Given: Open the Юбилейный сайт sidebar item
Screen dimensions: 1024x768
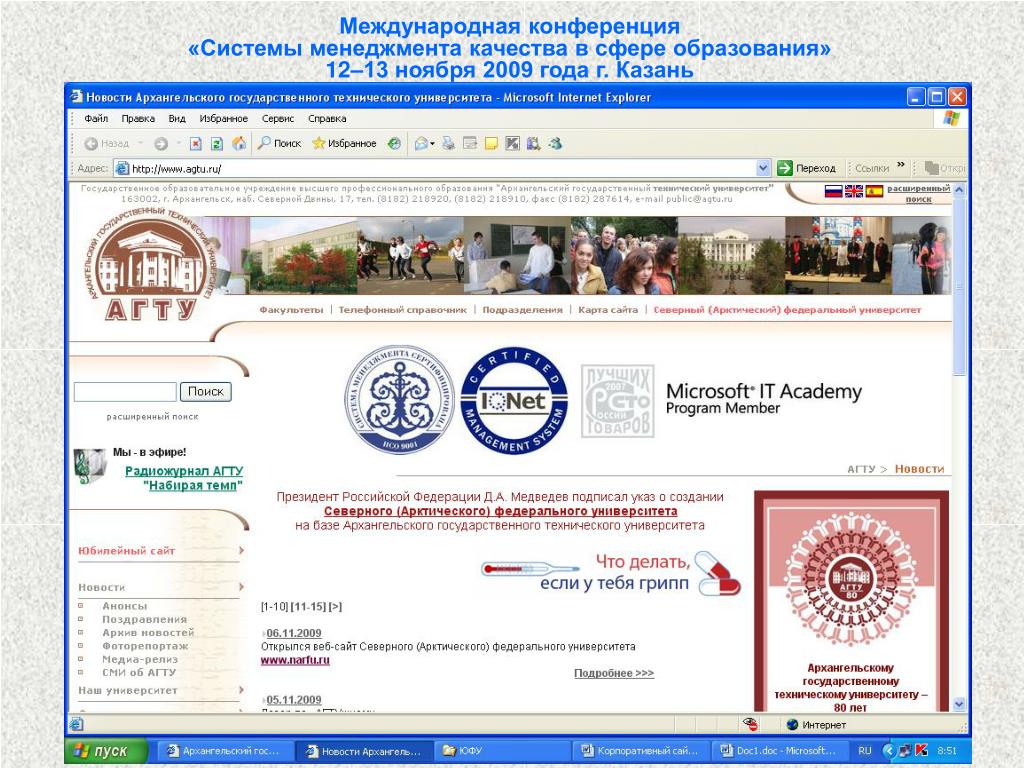Looking at the screenshot, I should click(x=127, y=551).
